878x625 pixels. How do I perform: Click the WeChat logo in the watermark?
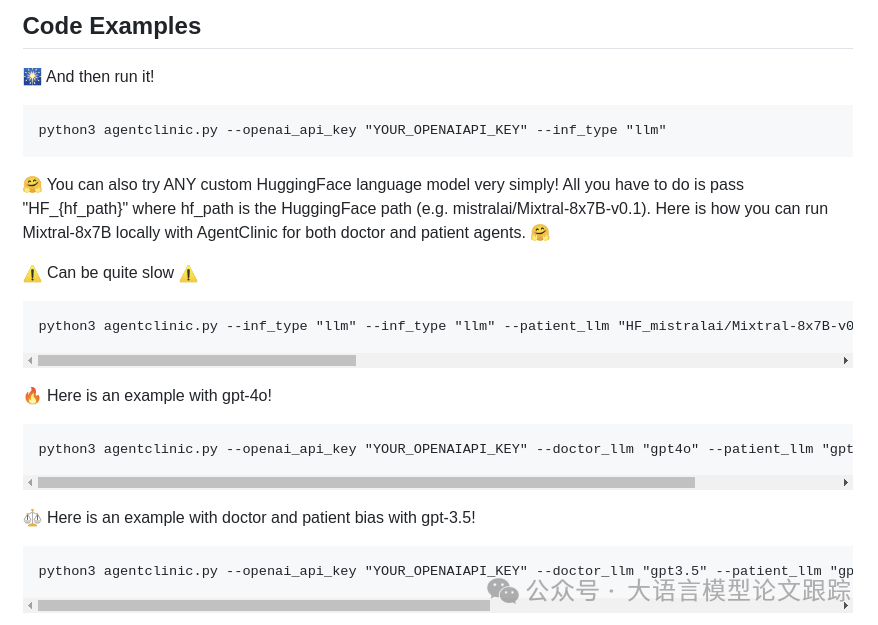click(503, 591)
